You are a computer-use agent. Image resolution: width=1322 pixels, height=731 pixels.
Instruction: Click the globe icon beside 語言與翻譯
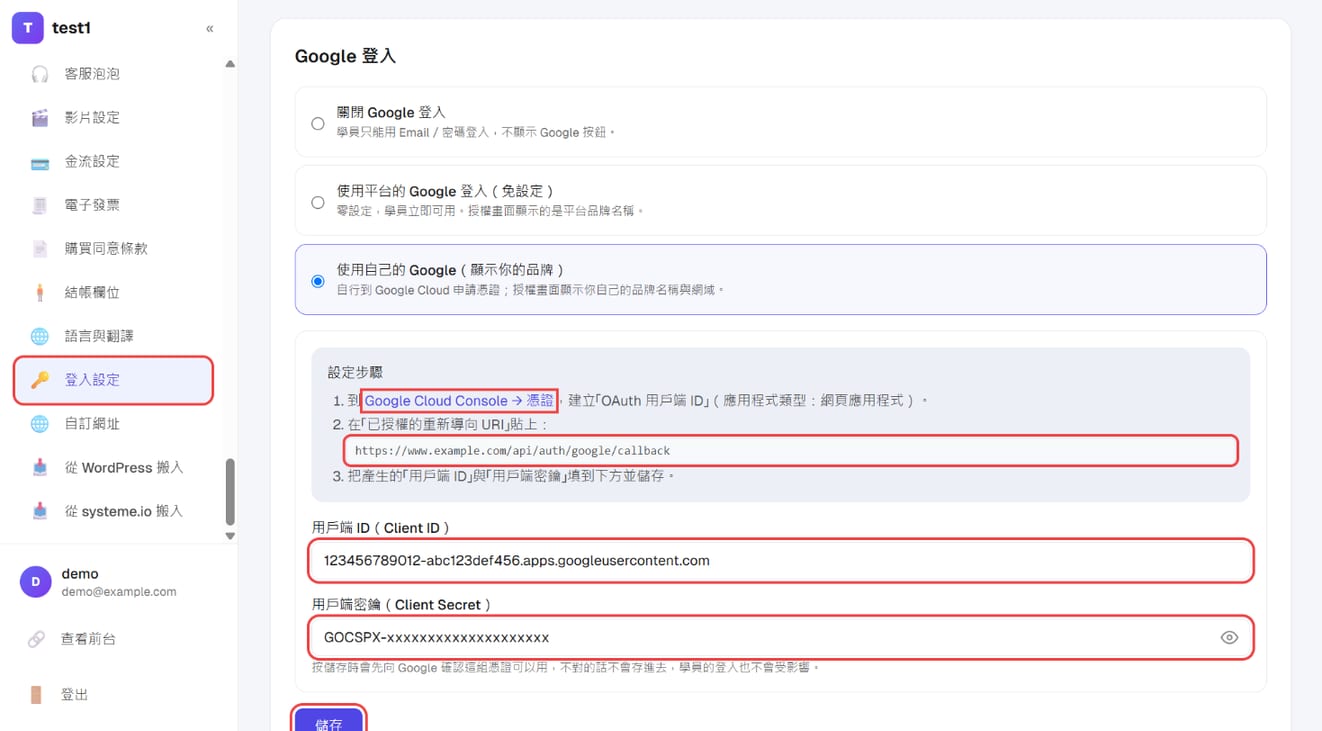(40, 336)
